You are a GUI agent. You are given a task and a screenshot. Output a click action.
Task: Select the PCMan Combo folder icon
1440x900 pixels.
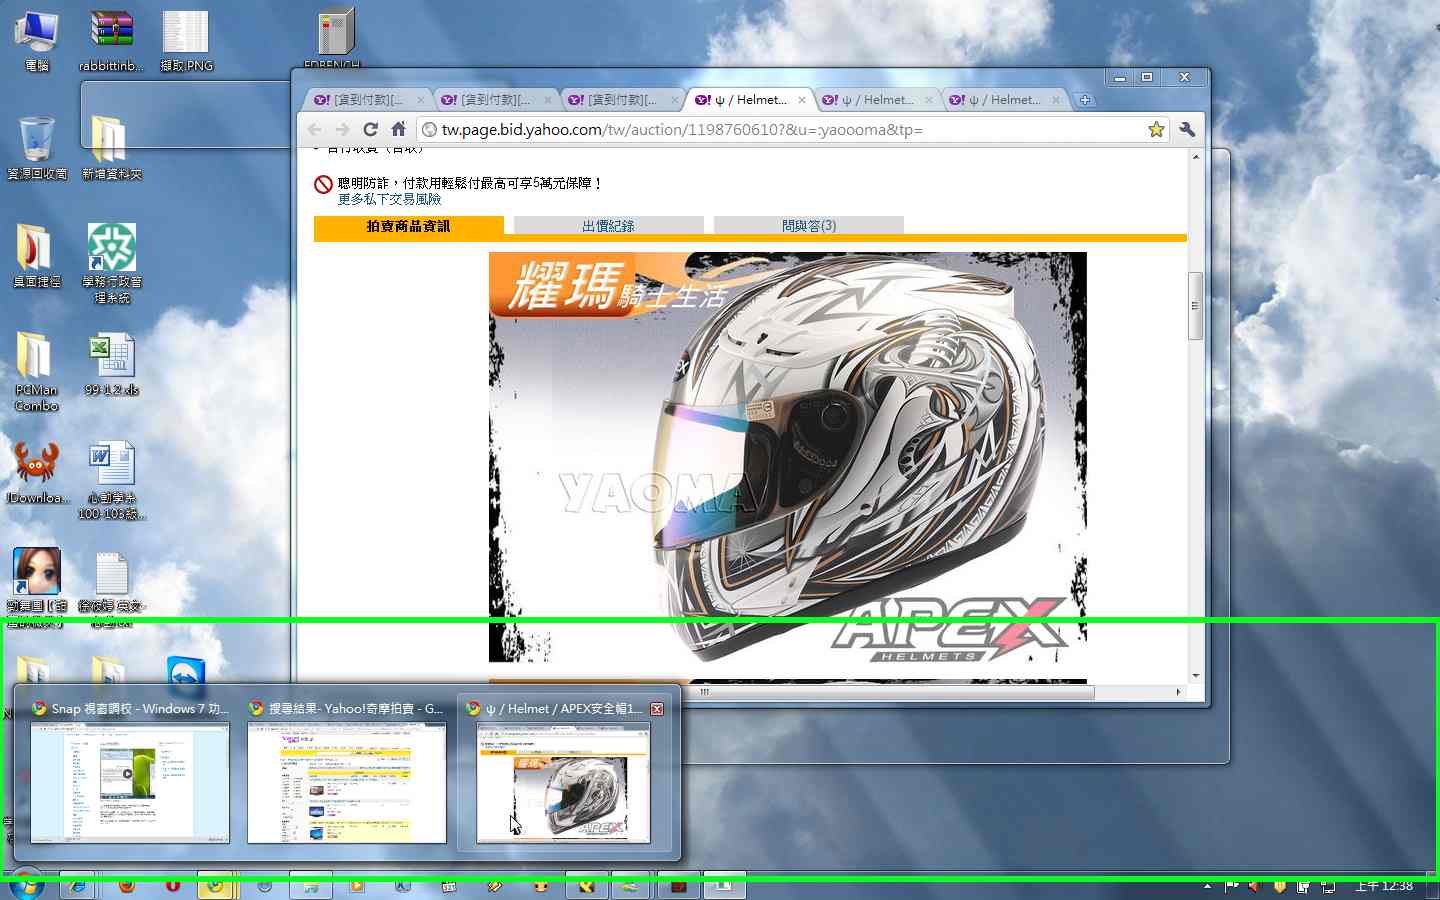pyautogui.click(x=37, y=371)
